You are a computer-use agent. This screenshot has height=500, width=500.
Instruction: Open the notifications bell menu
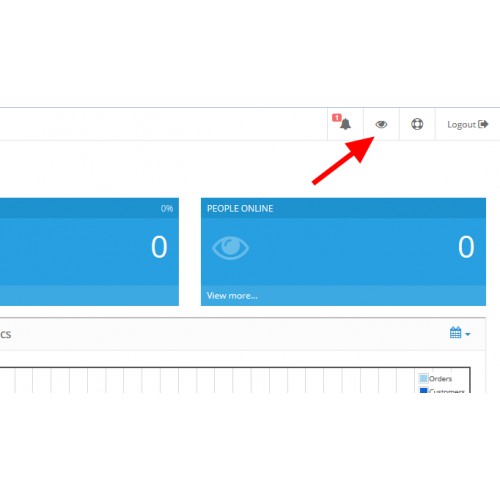pos(345,124)
